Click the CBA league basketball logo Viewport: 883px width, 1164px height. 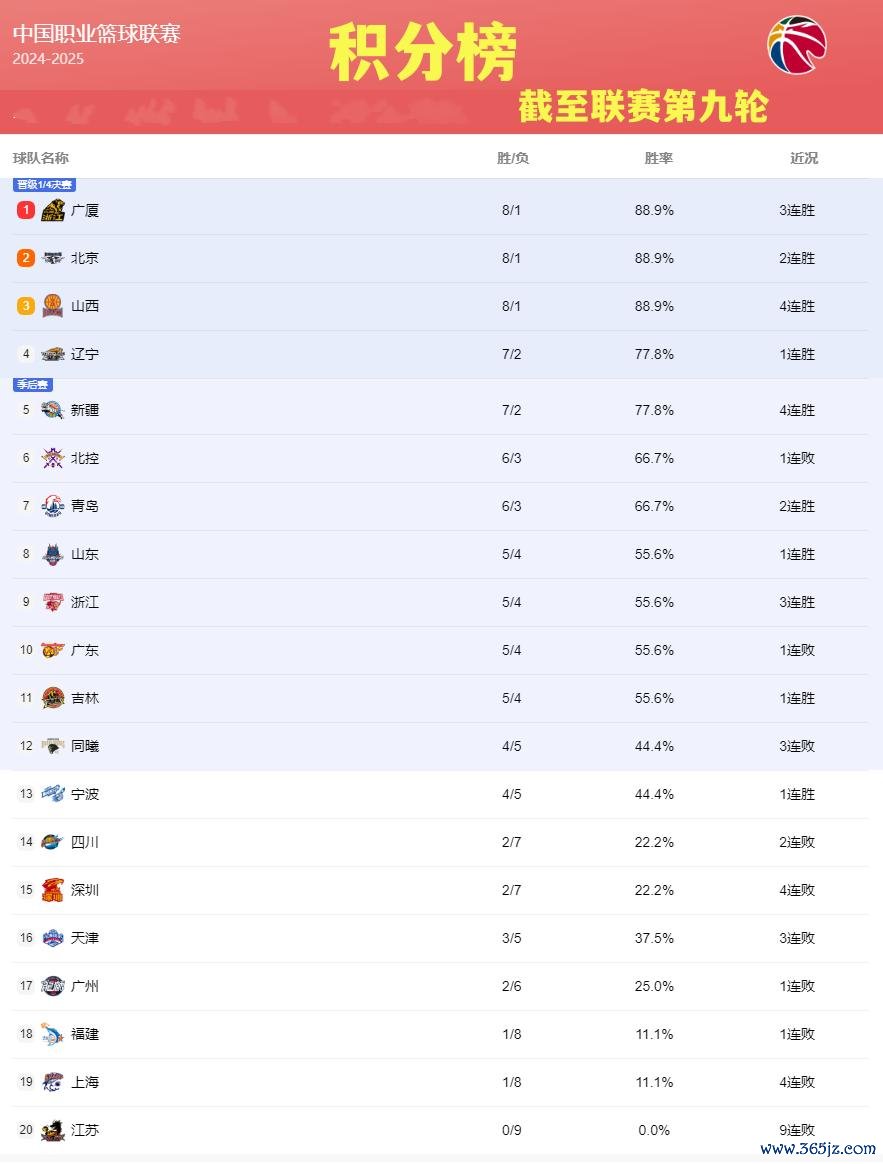tap(797, 45)
